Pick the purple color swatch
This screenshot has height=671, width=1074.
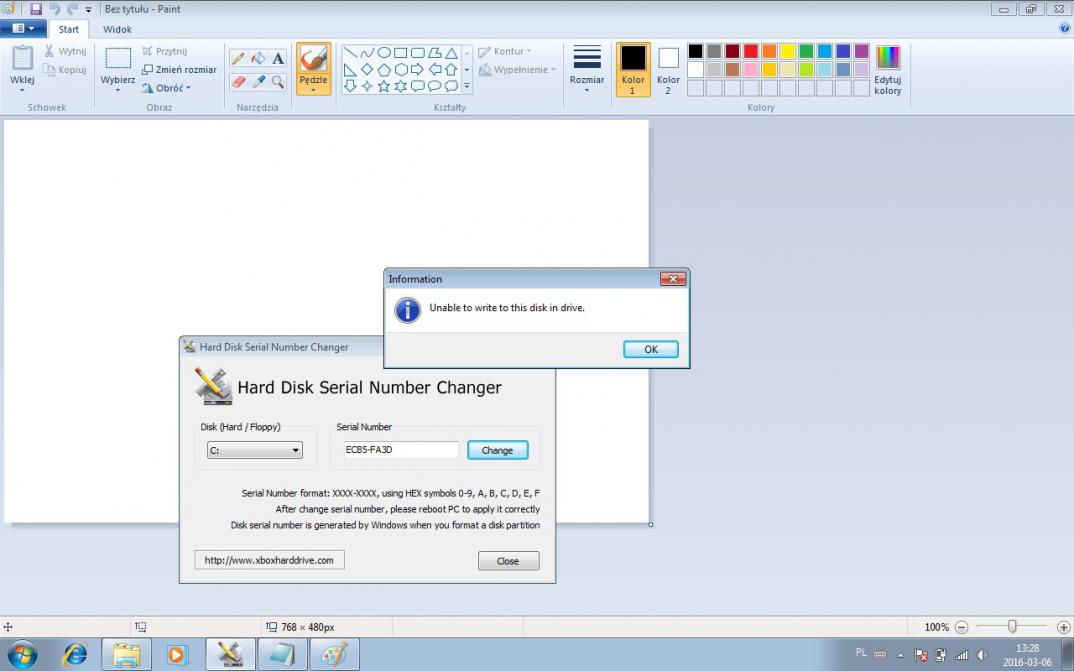(862, 51)
